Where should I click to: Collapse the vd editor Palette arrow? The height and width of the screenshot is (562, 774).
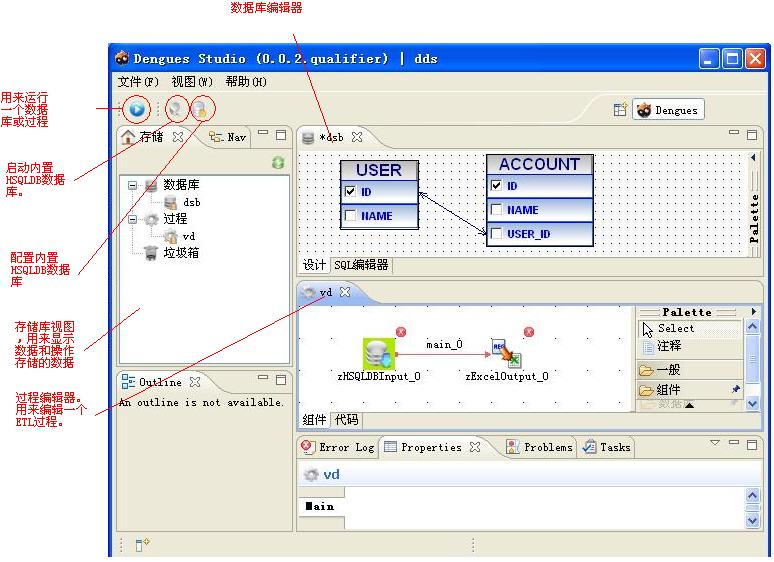coord(754,311)
